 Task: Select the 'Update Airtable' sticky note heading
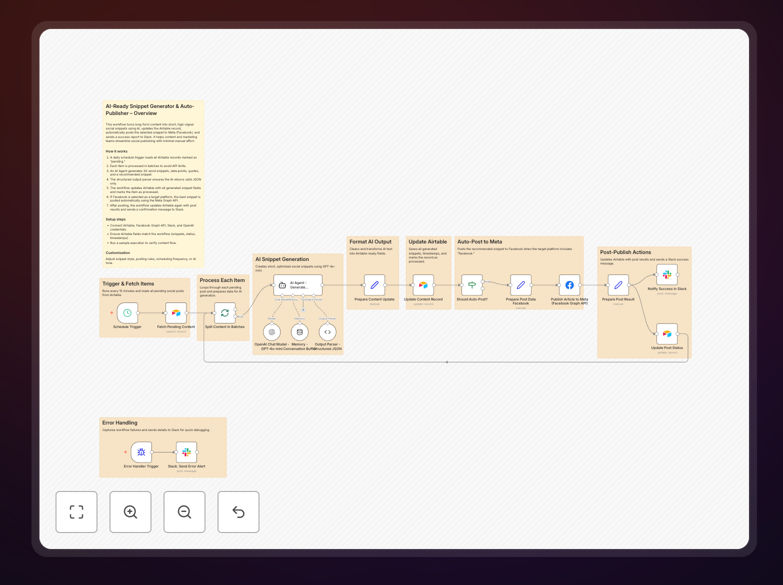(428, 242)
